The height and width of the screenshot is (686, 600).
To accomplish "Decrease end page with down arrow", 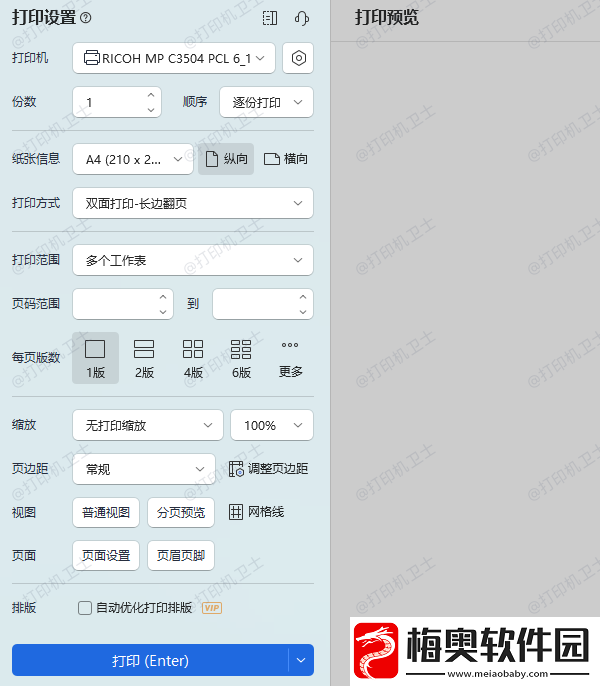I will point(303,312).
